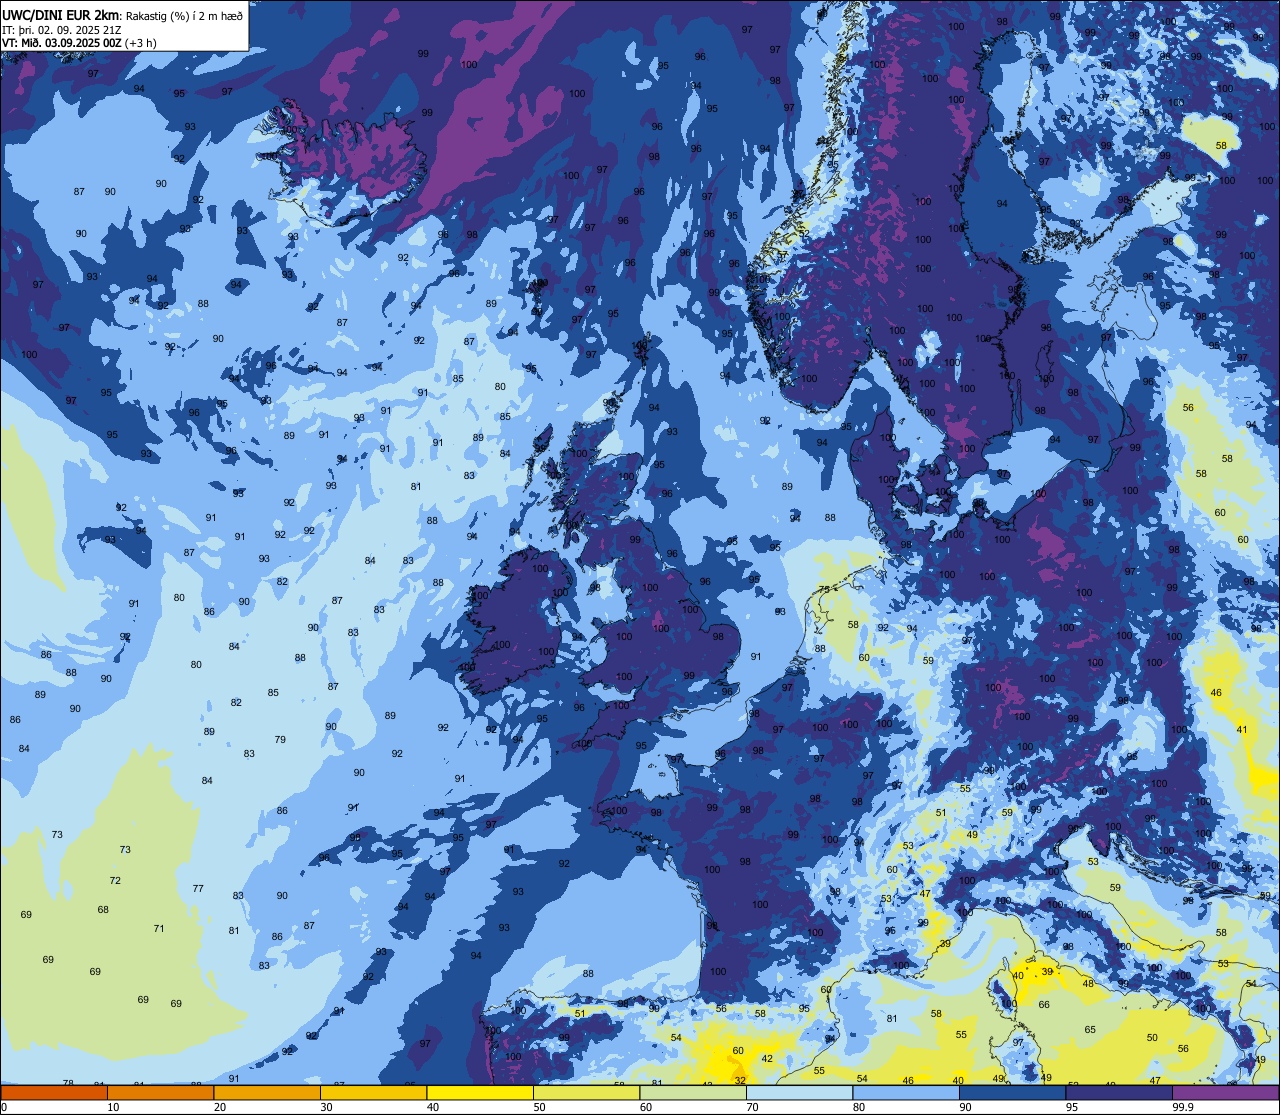The width and height of the screenshot is (1280, 1115).
Task: Click the humidity value "41" on the map
Action: tap(1242, 729)
